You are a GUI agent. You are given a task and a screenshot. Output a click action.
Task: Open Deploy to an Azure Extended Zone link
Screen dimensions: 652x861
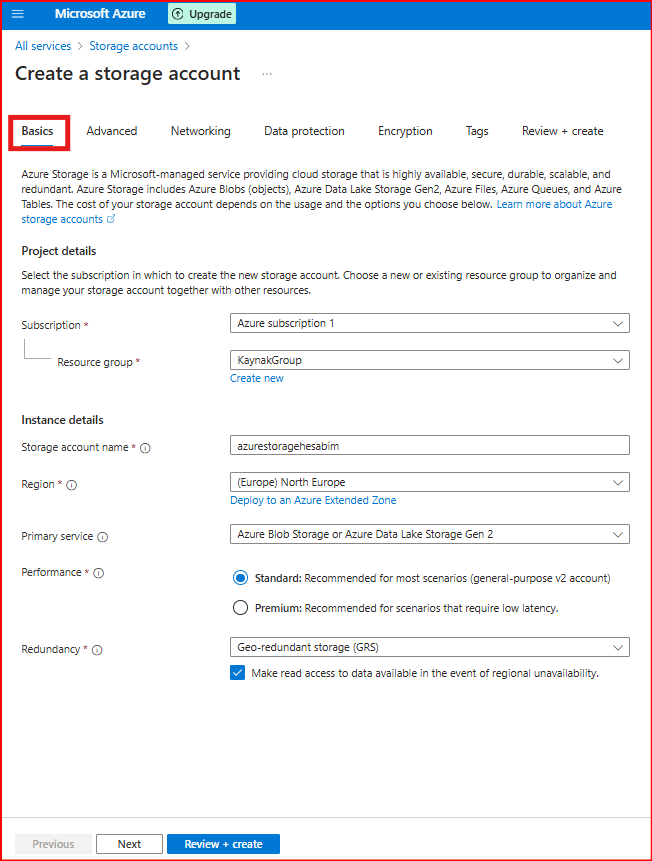pyautogui.click(x=313, y=500)
